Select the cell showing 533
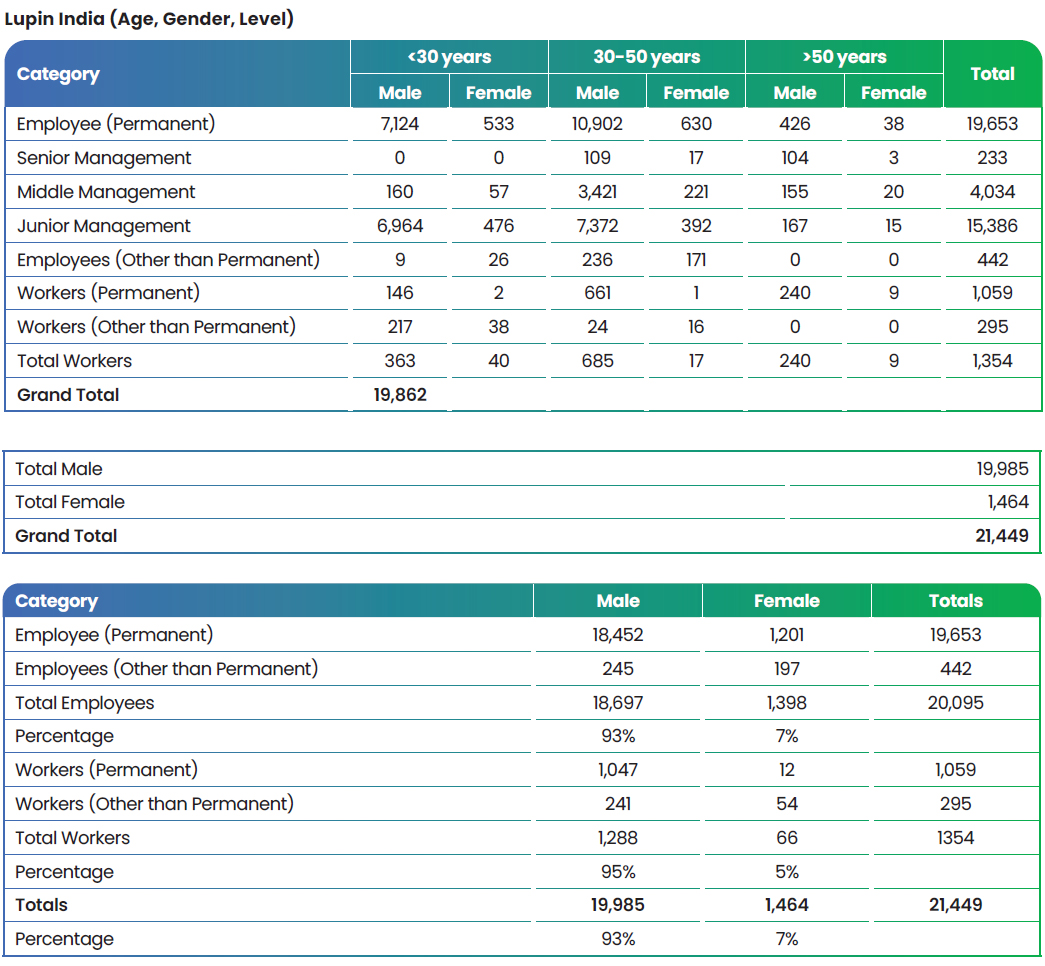This screenshot has width=1045, height=966. point(499,124)
